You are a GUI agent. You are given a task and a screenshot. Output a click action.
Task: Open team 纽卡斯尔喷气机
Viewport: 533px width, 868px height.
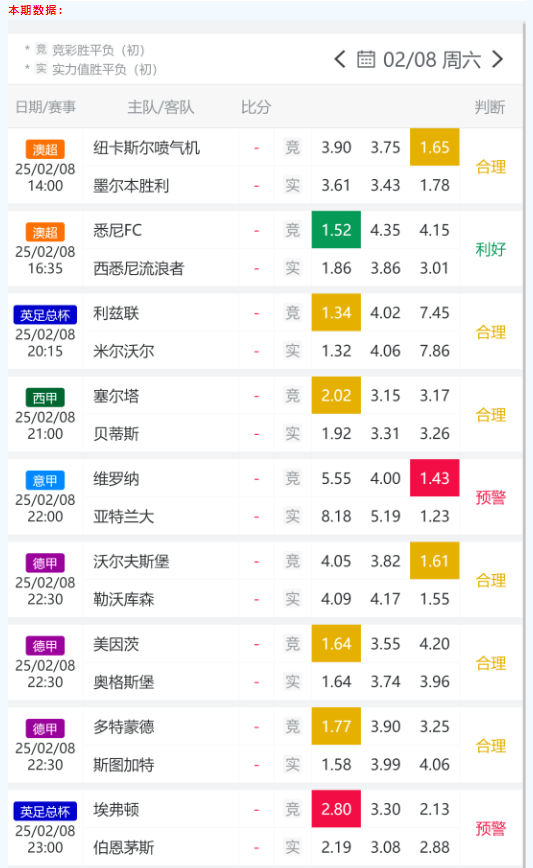146,148
